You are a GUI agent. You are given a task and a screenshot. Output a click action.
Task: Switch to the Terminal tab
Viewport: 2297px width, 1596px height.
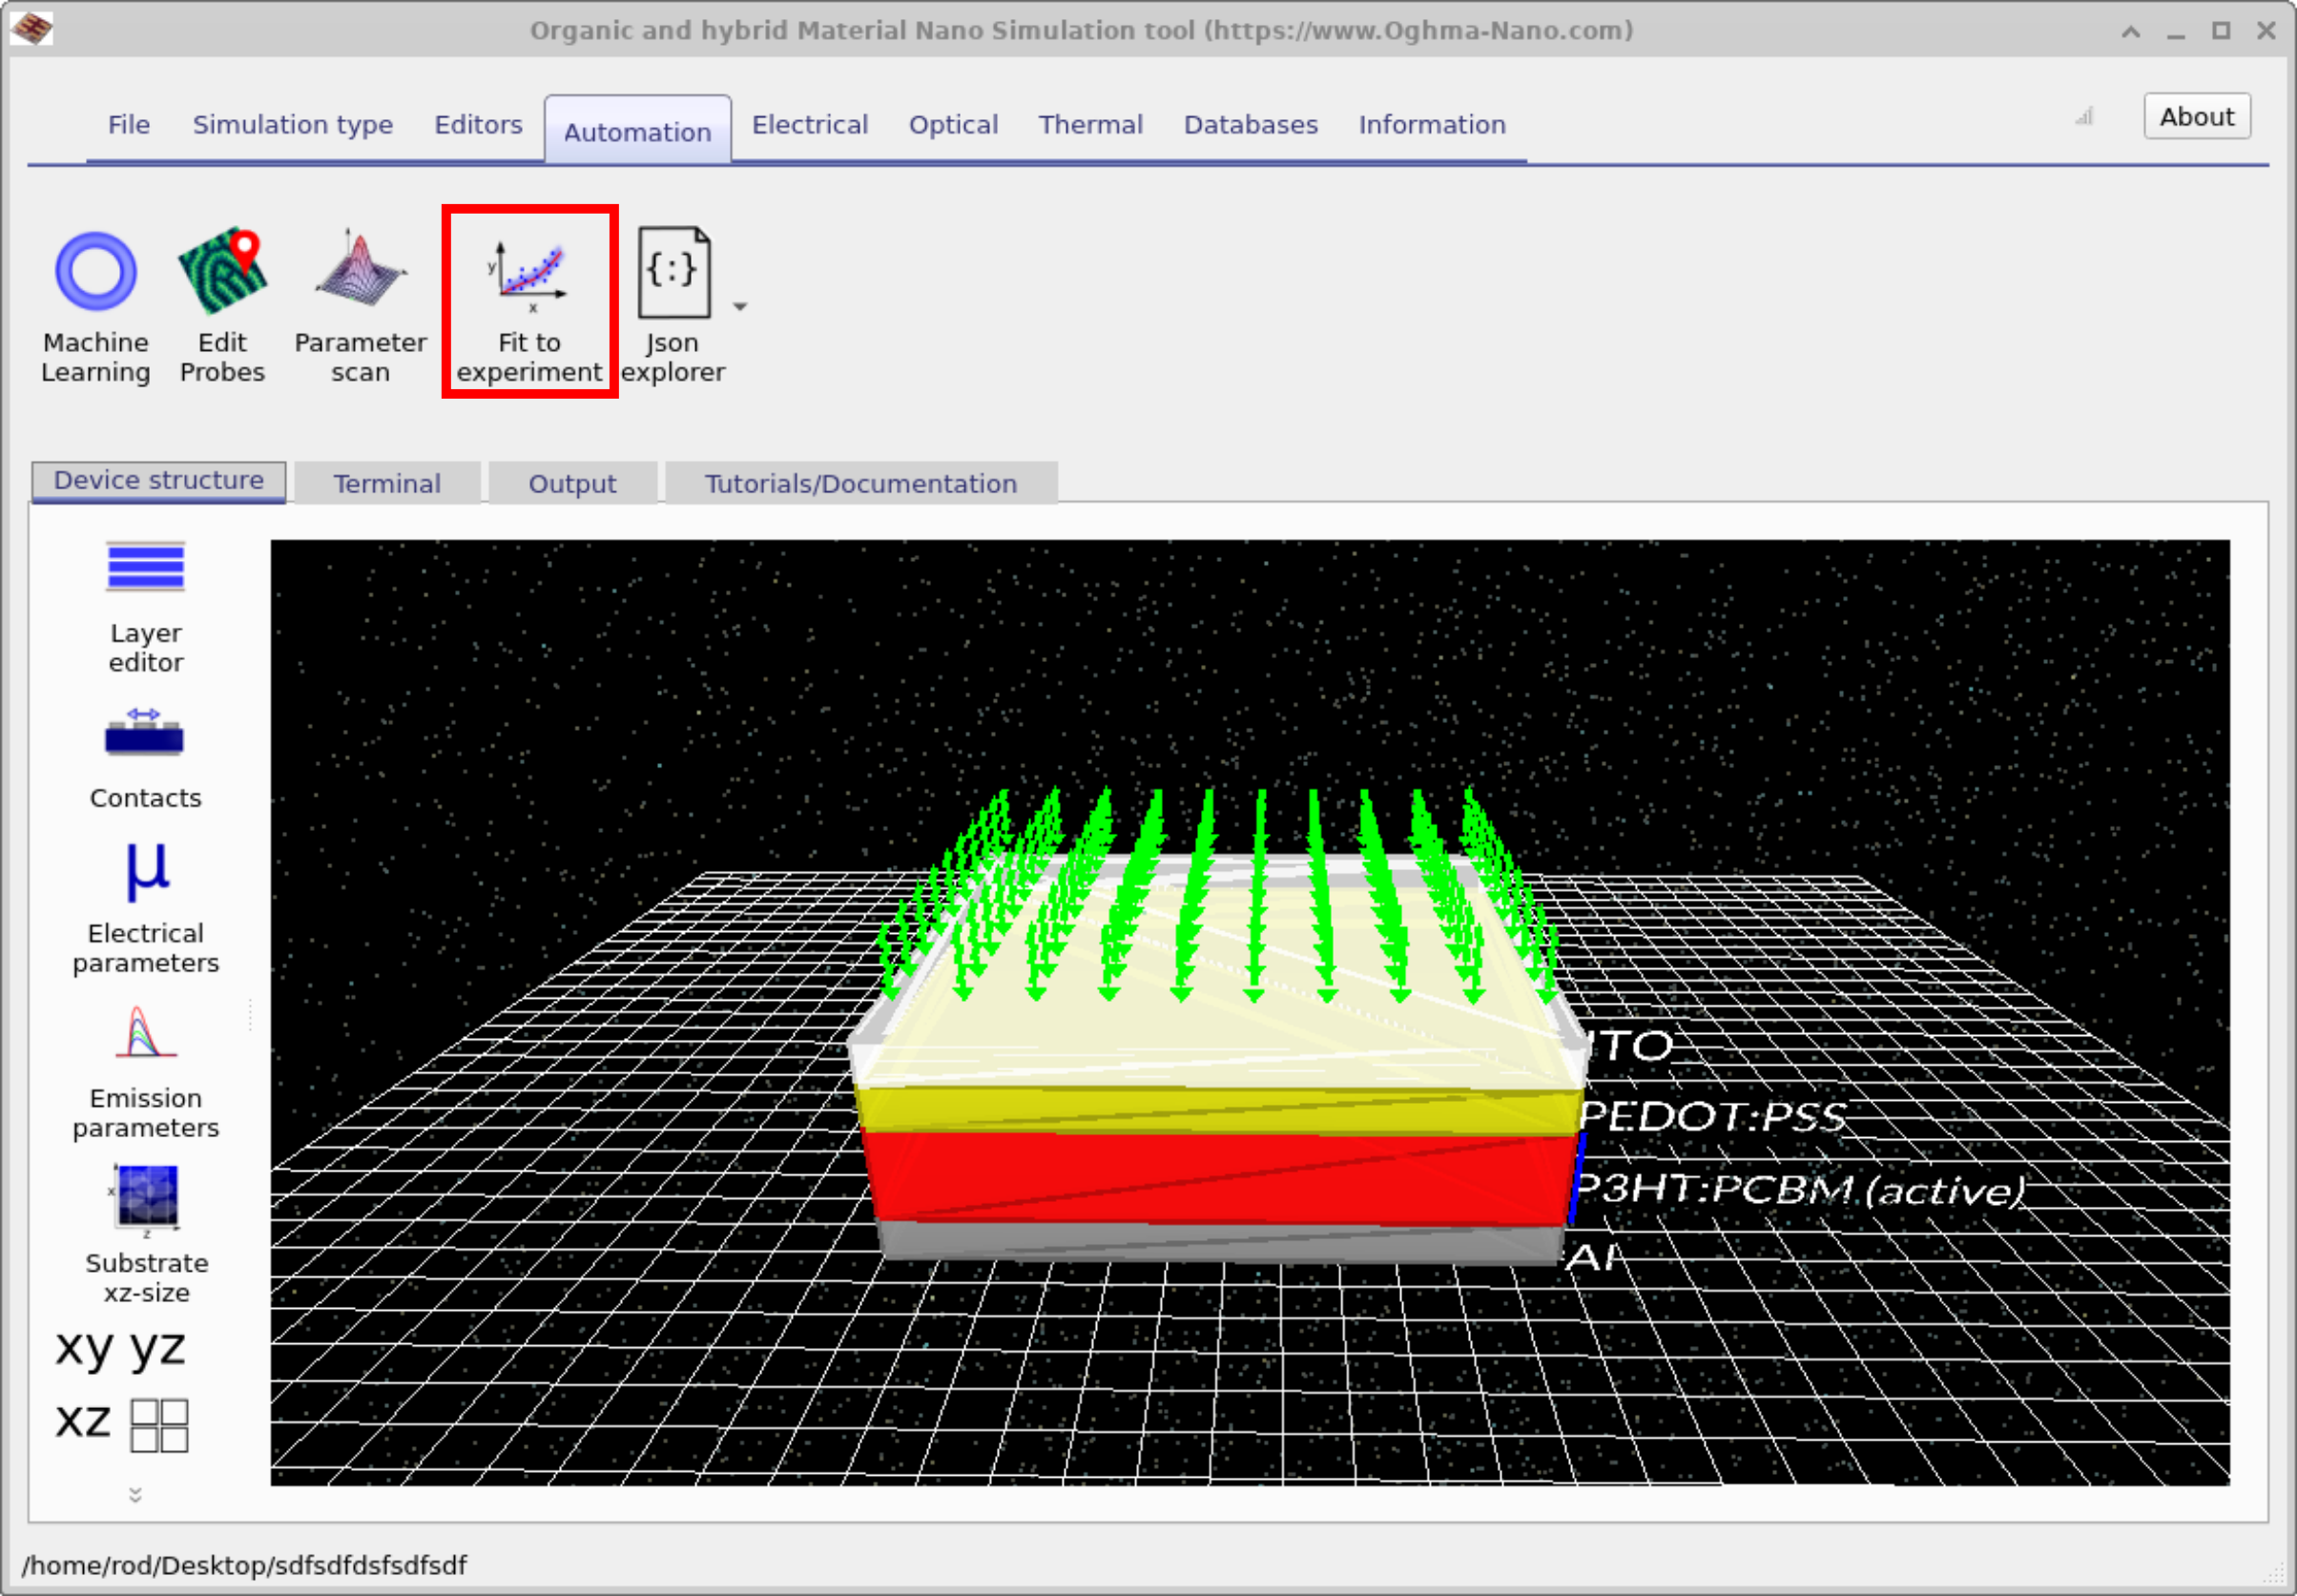[387, 483]
